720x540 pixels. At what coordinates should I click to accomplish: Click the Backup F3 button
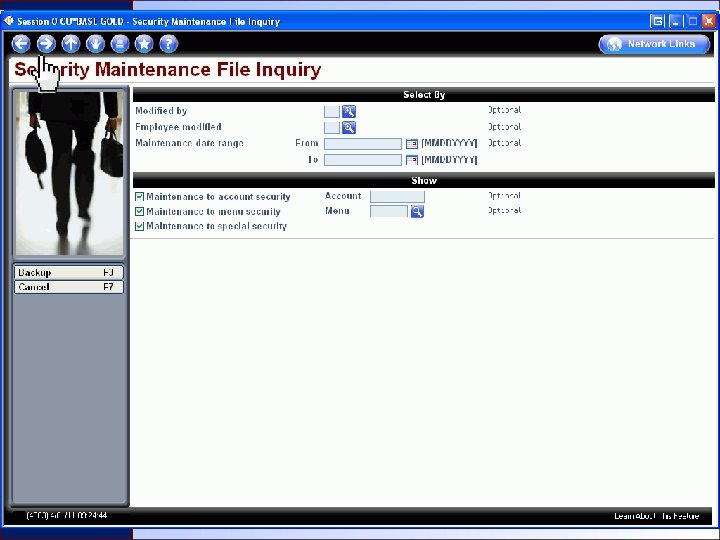tap(69, 273)
